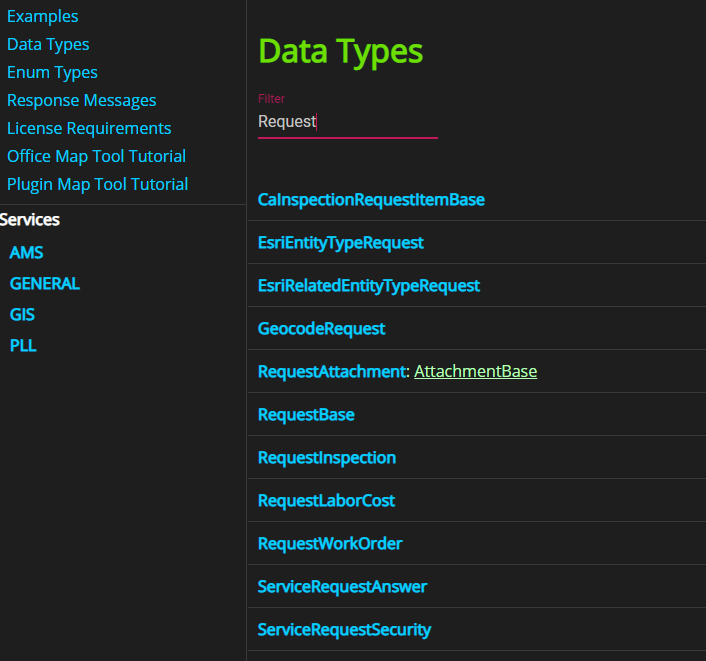Open Office Map Tool Tutorial

point(96,156)
